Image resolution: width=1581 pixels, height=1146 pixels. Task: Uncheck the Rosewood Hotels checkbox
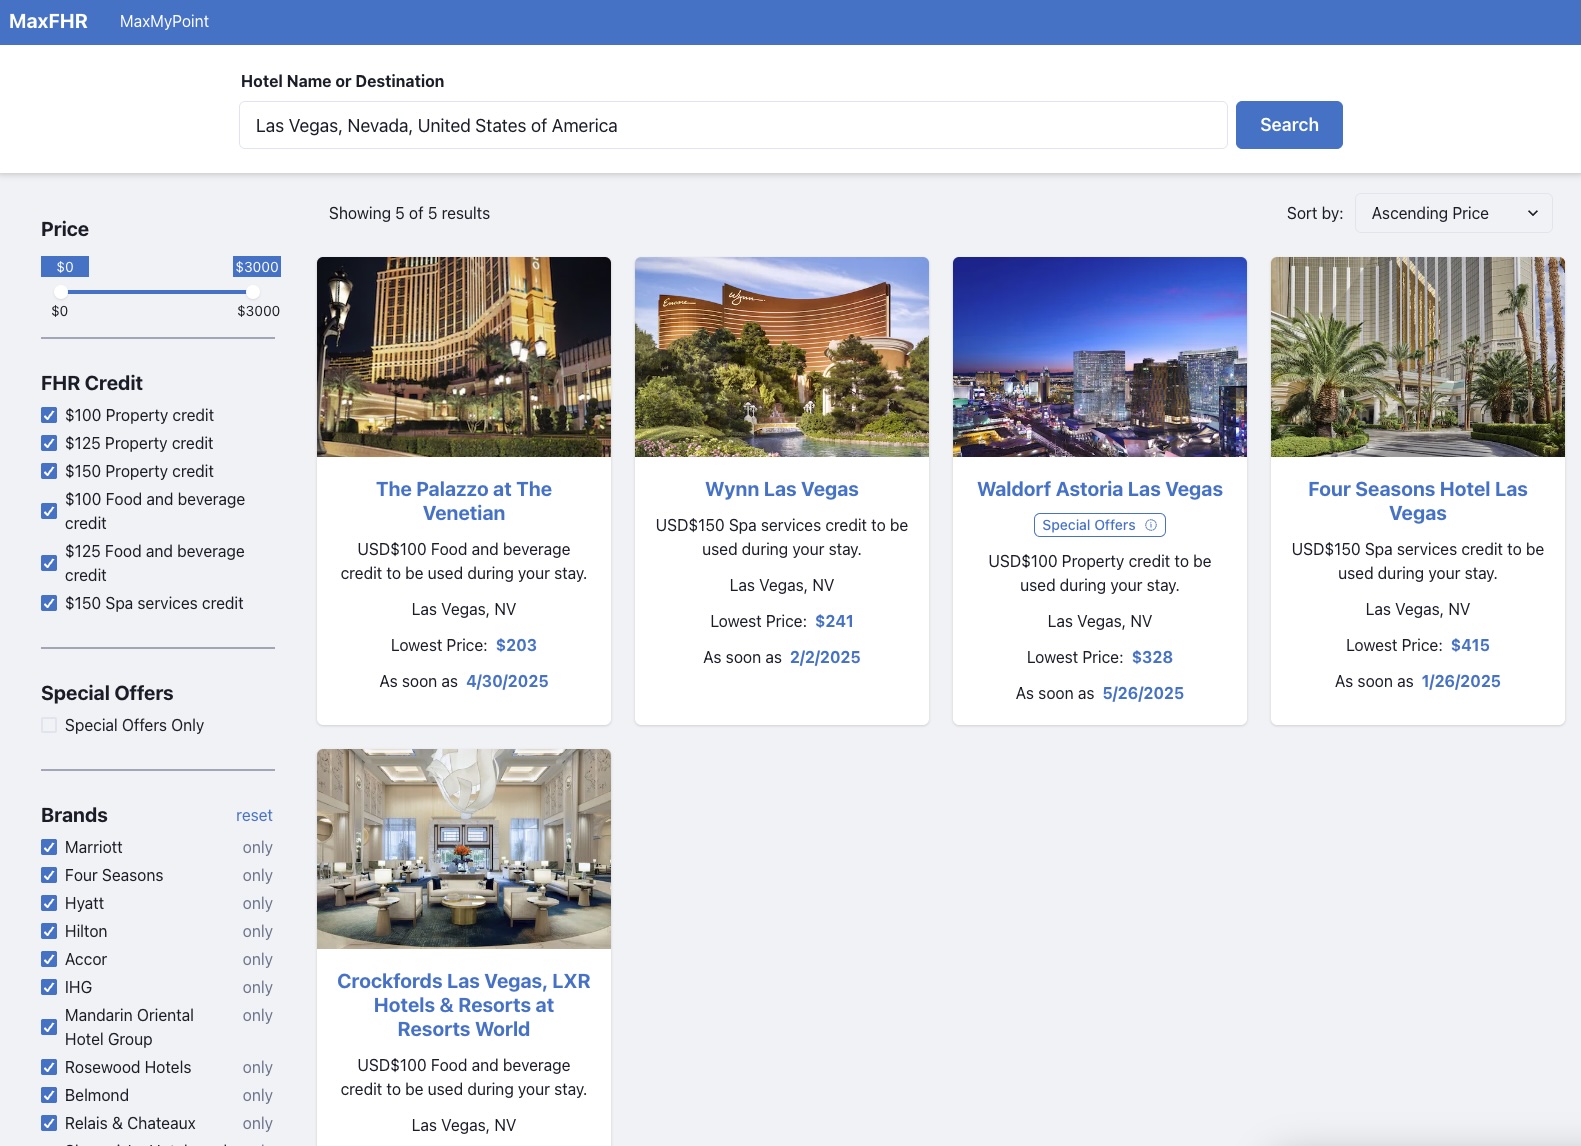(x=49, y=1067)
